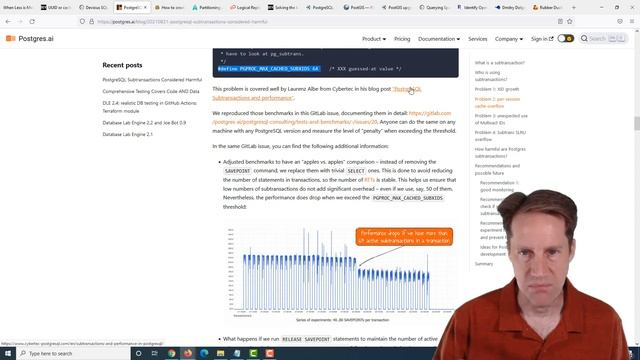Open the Windows Start menu

pos(7,353)
